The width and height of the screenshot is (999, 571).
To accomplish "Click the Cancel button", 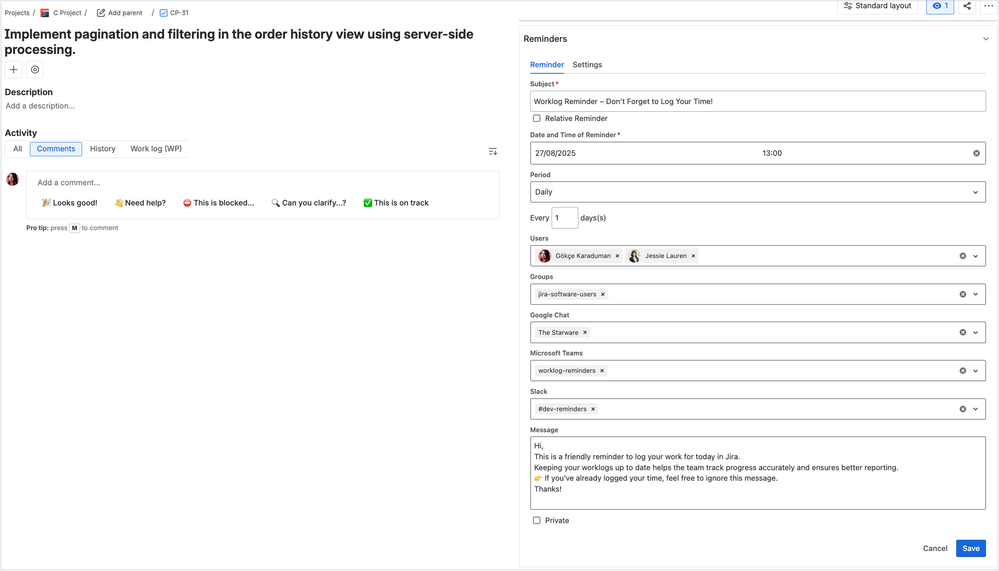I will coord(935,548).
